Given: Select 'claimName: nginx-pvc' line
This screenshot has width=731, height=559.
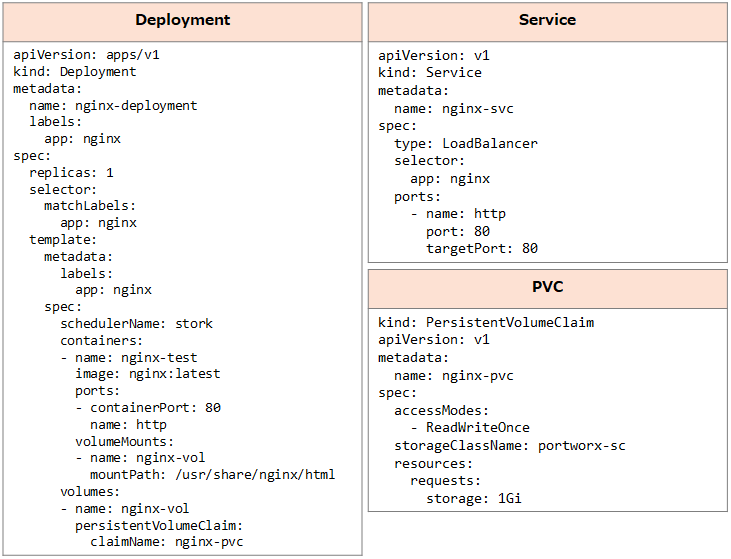Looking at the screenshot, I should 166,542.
